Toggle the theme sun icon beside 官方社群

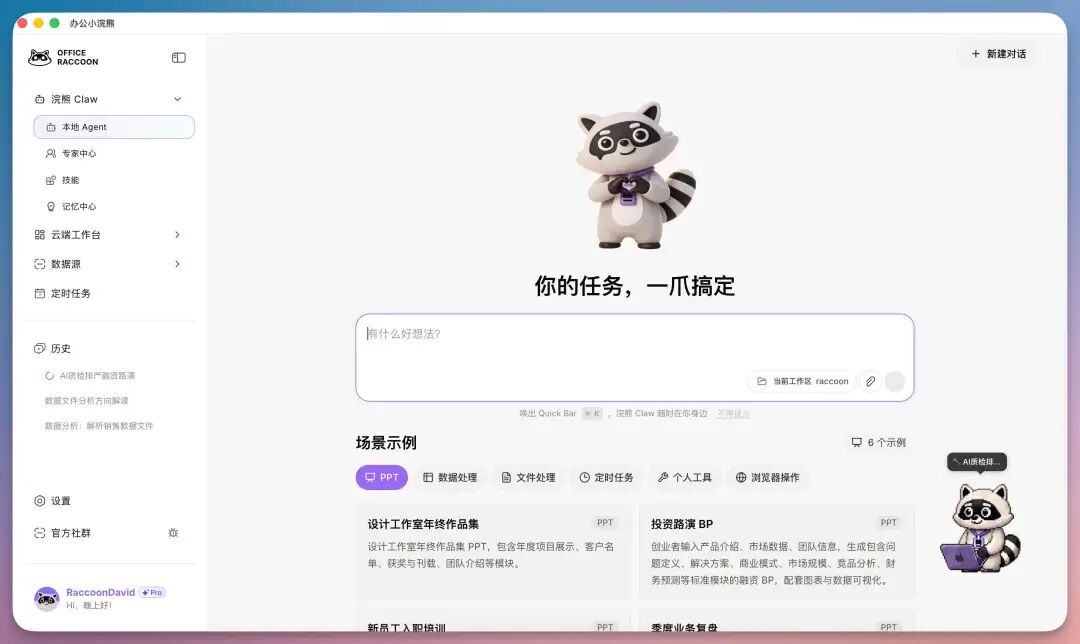point(174,533)
